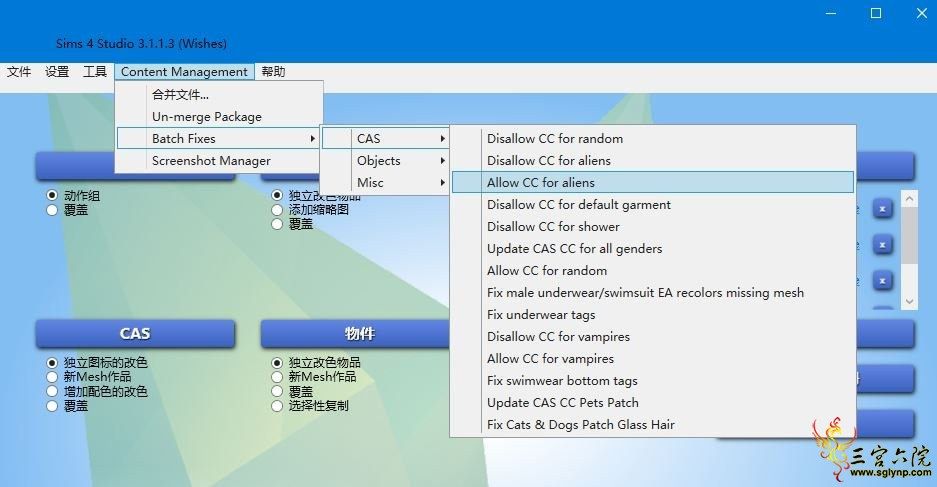Close the Sims 4 Studio window

(921, 13)
